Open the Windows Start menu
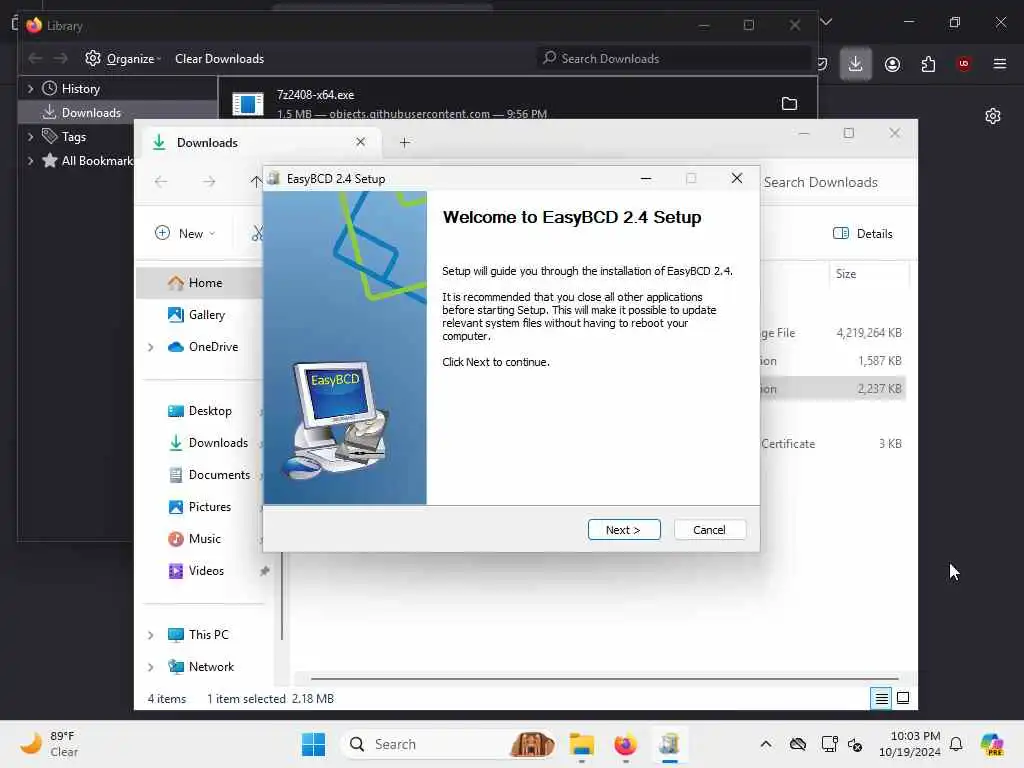The width and height of the screenshot is (1024, 768). pos(313,744)
